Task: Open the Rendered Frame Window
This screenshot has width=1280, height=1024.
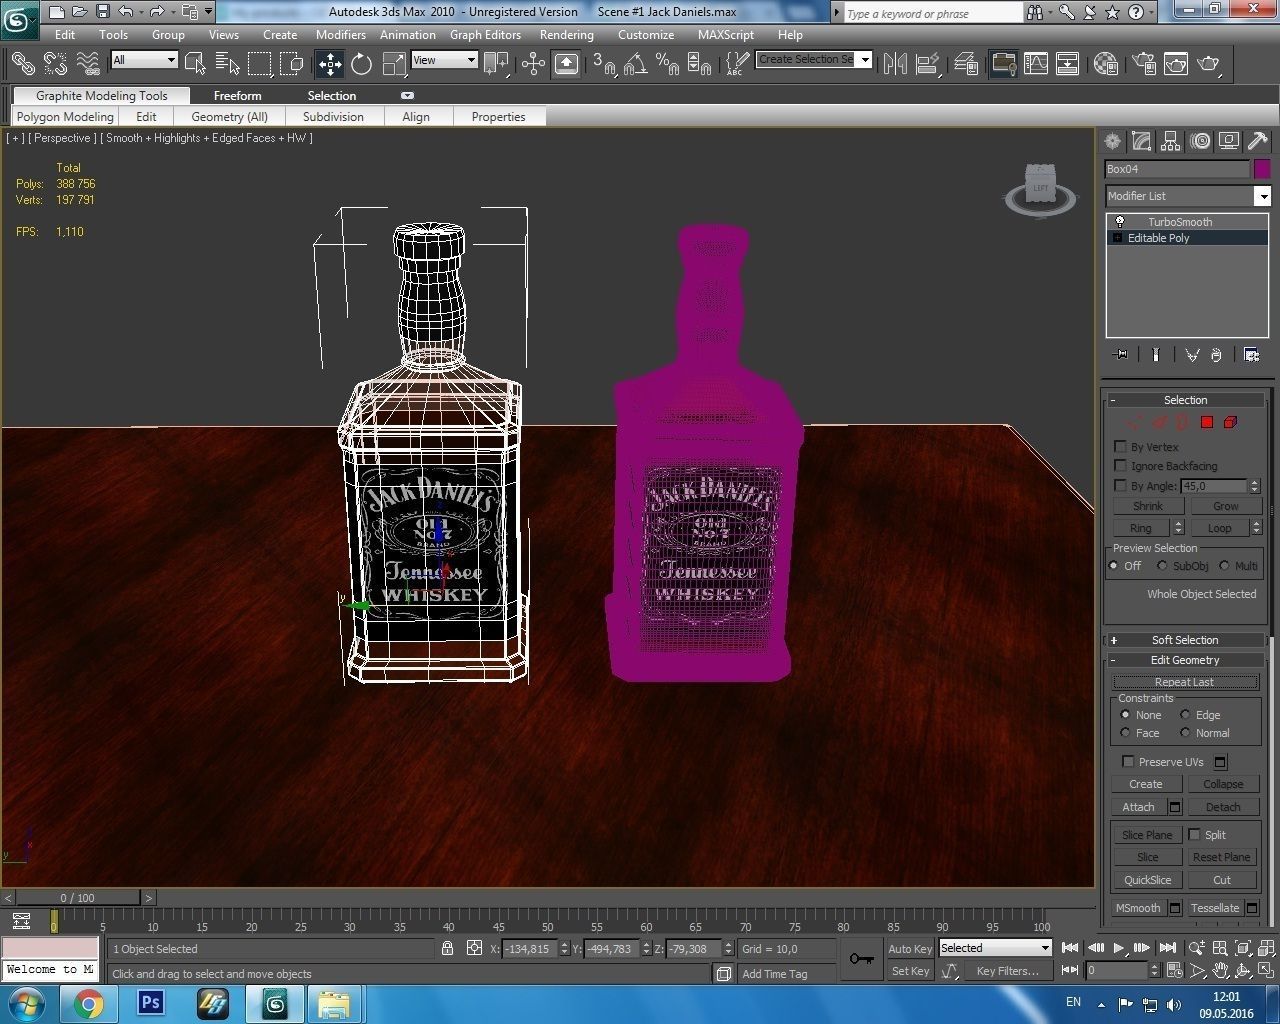Action: pyautogui.click(x=1176, y=64)
